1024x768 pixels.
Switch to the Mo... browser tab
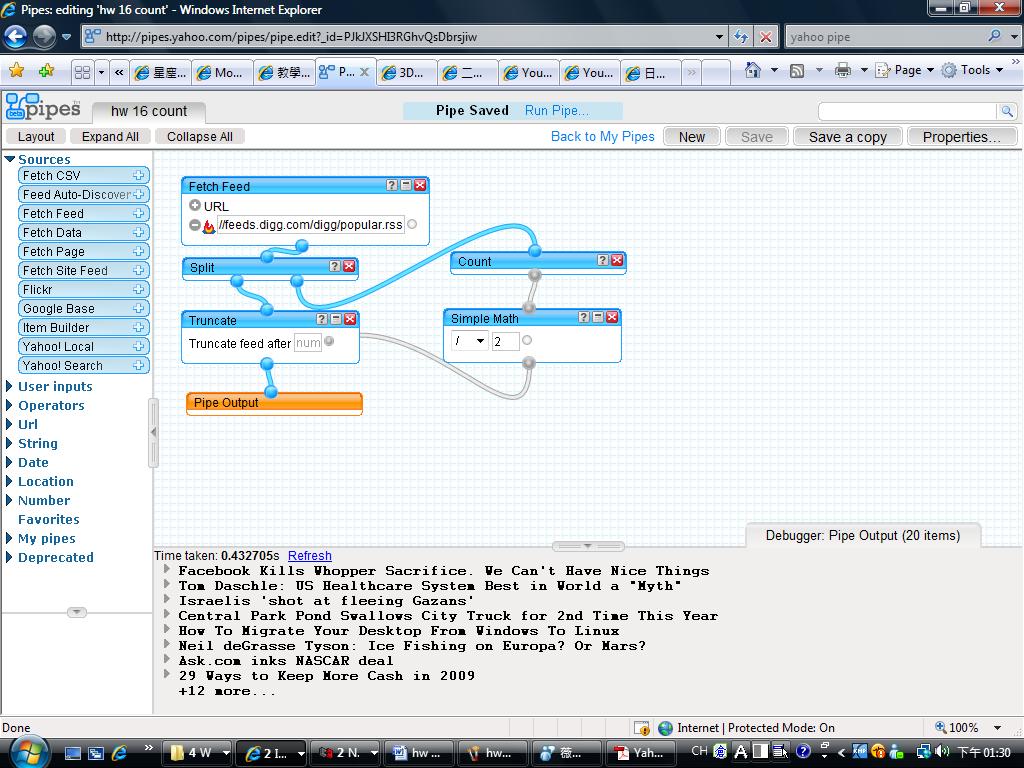221,72
